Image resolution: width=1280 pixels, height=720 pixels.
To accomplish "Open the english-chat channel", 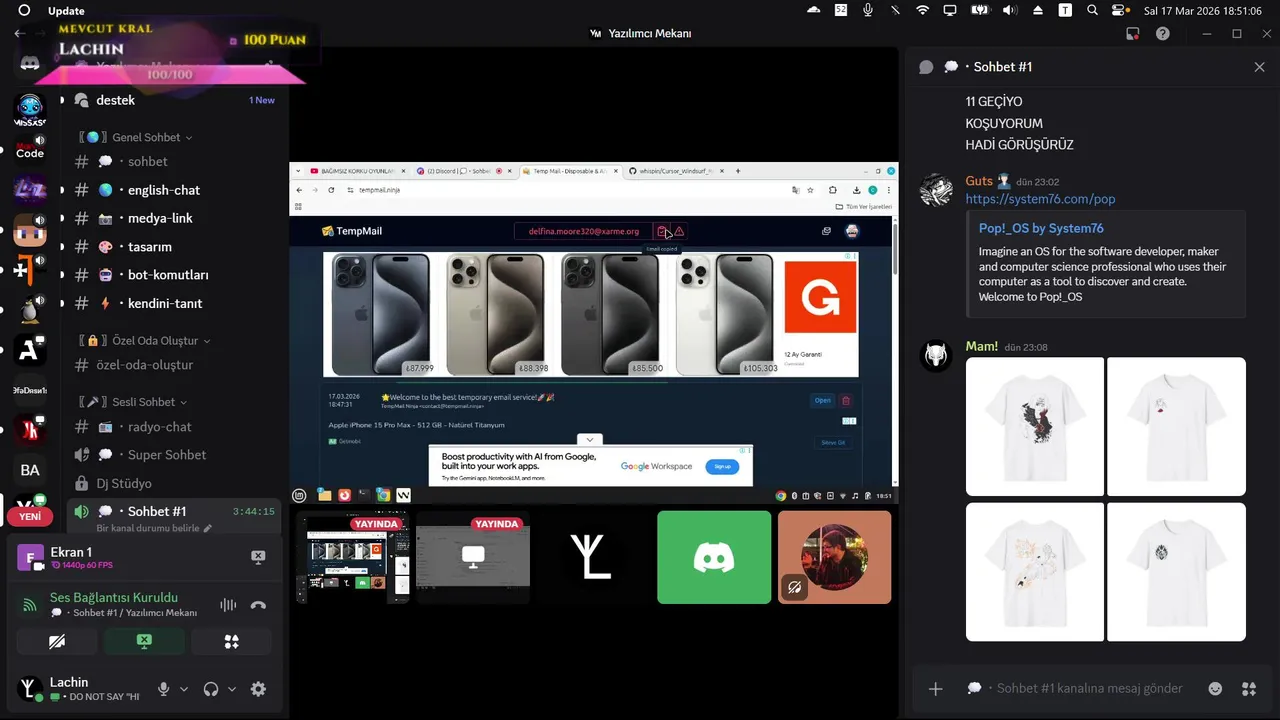I will pos(175,190).
